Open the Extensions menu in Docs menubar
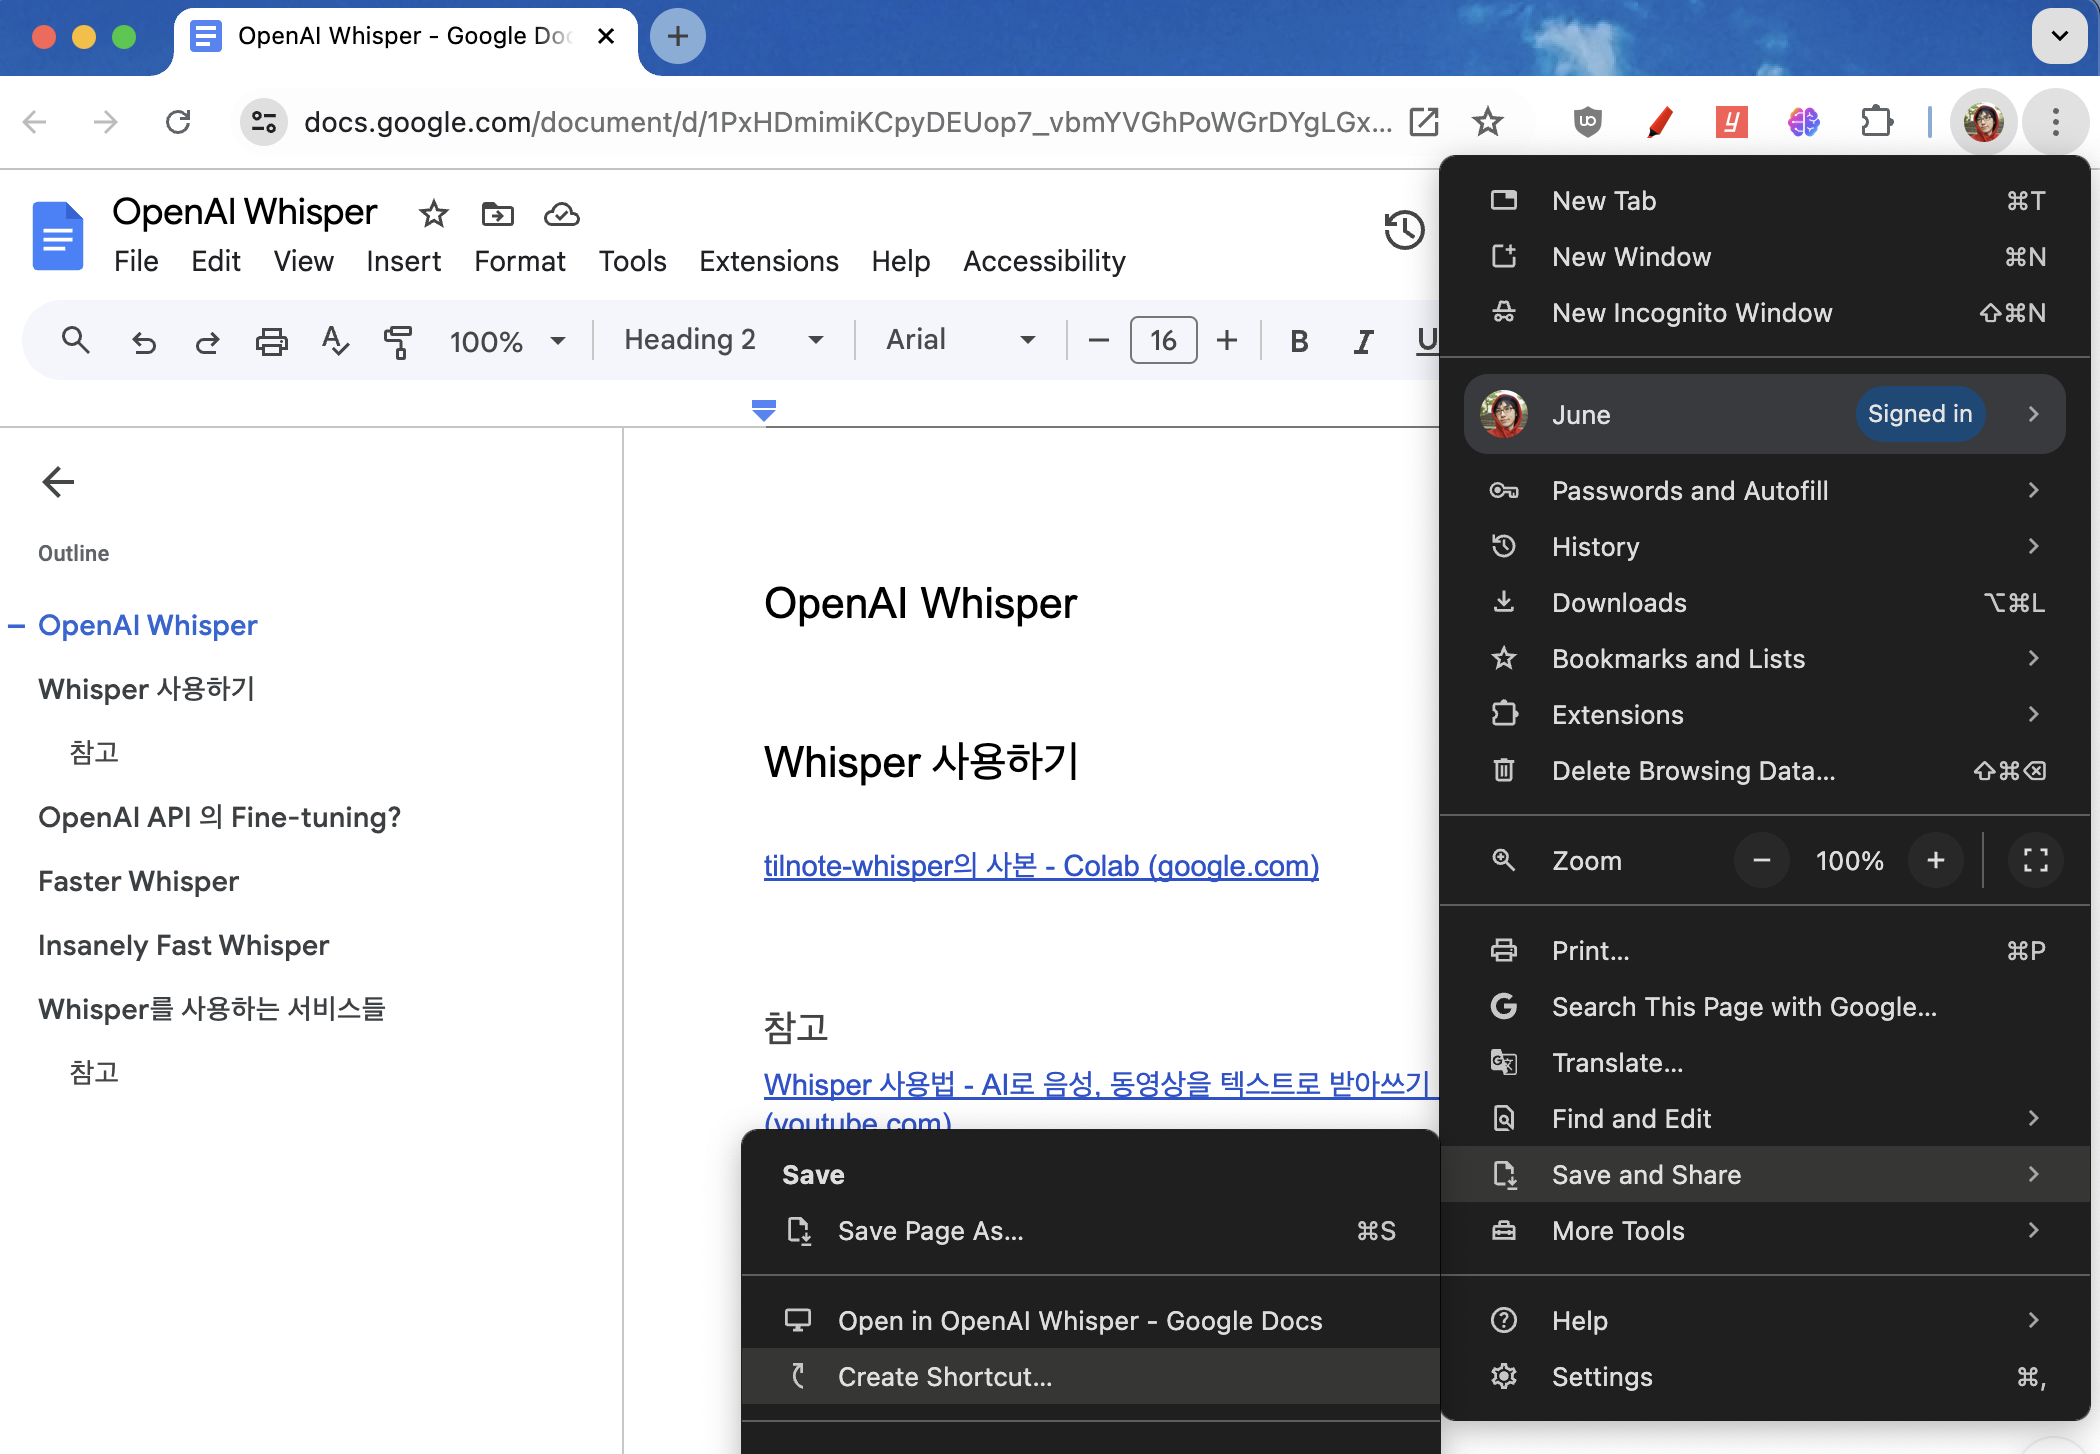The image size is (2100, 1454). click(768, 261)
